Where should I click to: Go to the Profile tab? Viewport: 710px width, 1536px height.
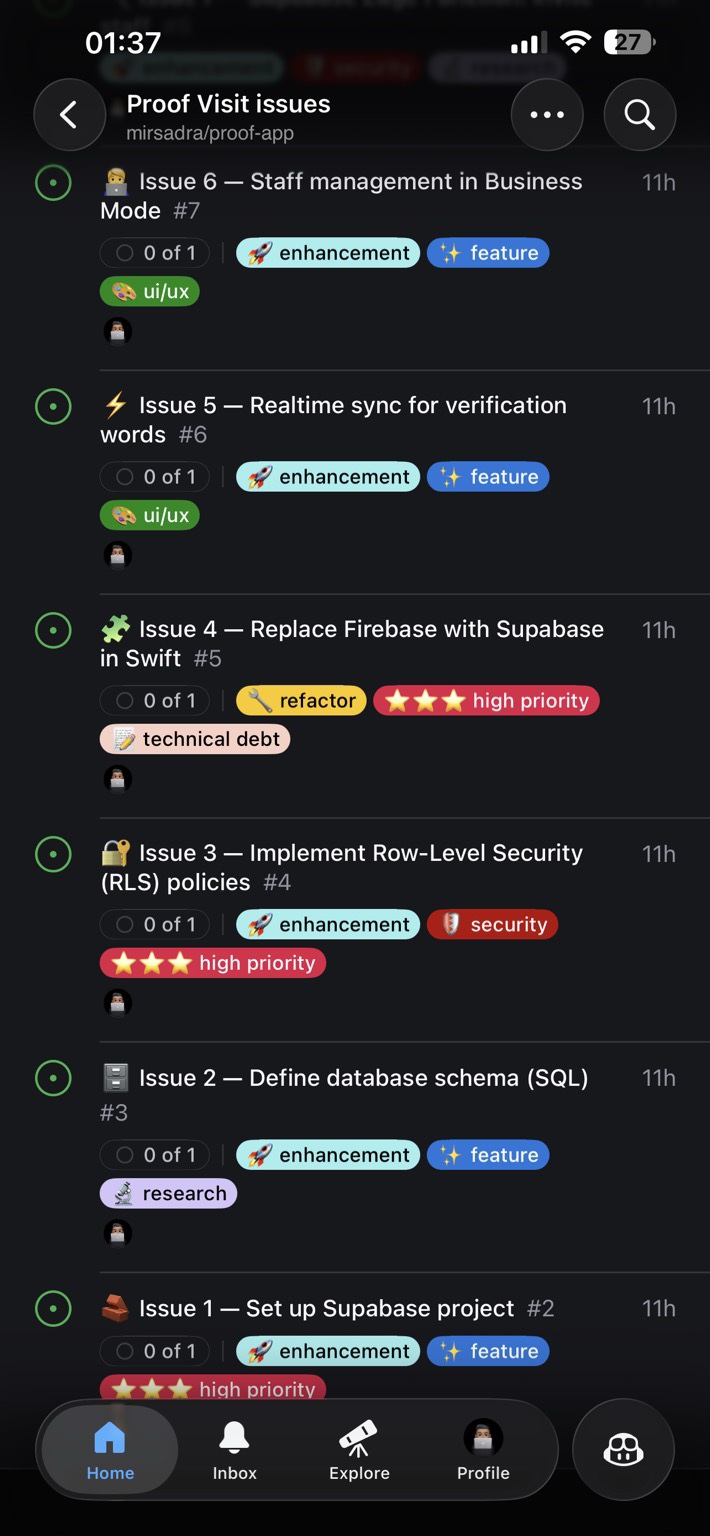(x=483, y=1452)
